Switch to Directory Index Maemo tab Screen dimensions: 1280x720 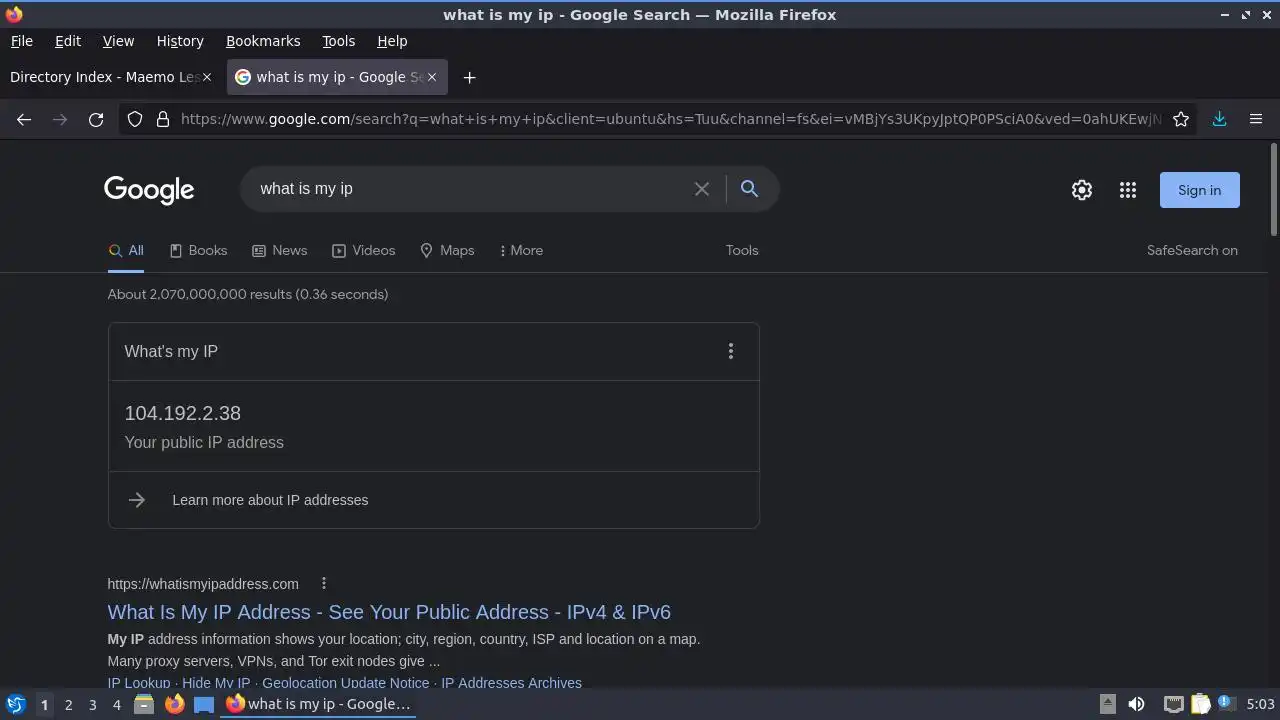point(111,77)
